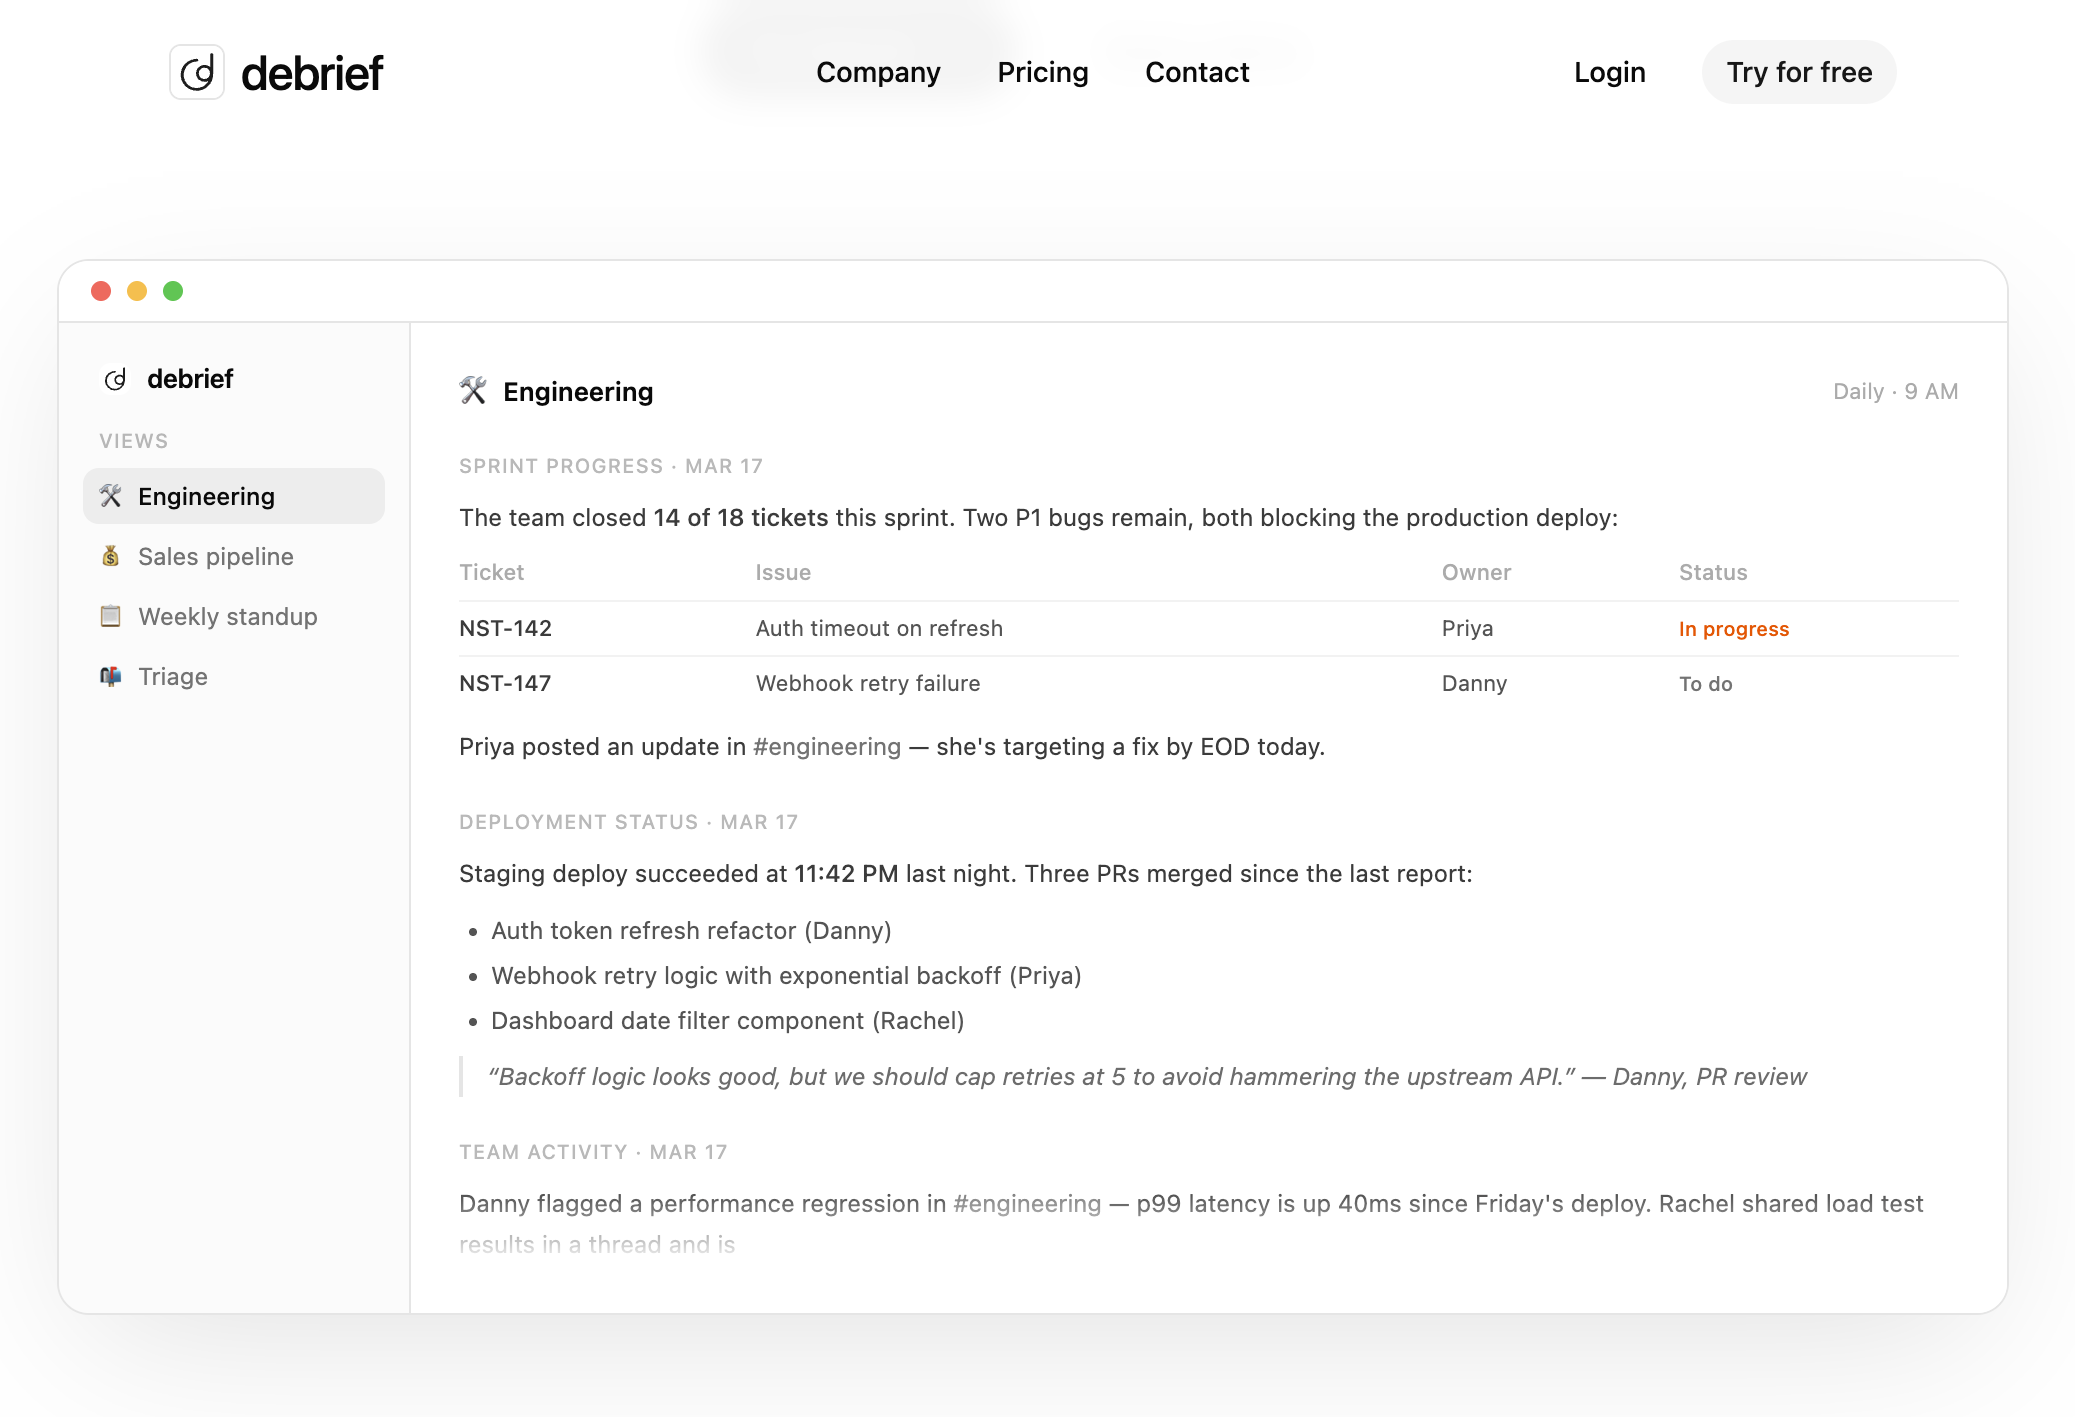
Task: Click the Daily · 9 AM schedule label
Action: tap(1895, 391)
